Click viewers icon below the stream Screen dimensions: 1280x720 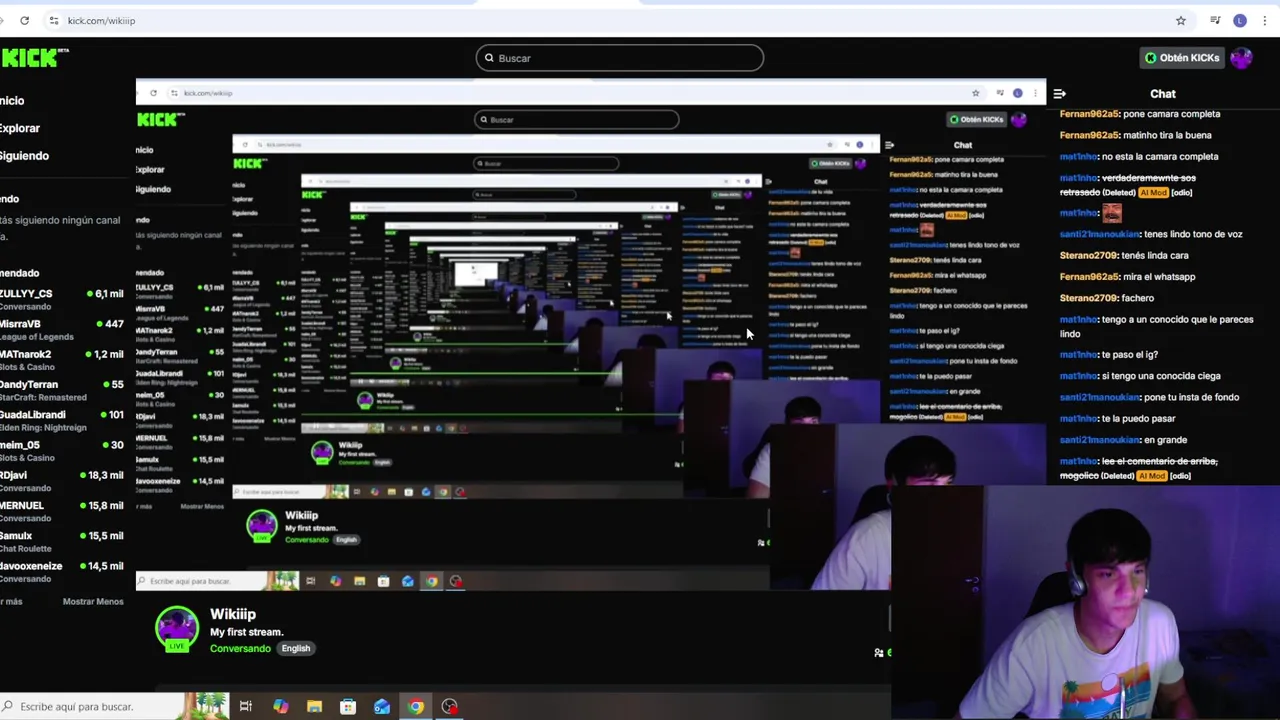(x=879, y=652)
